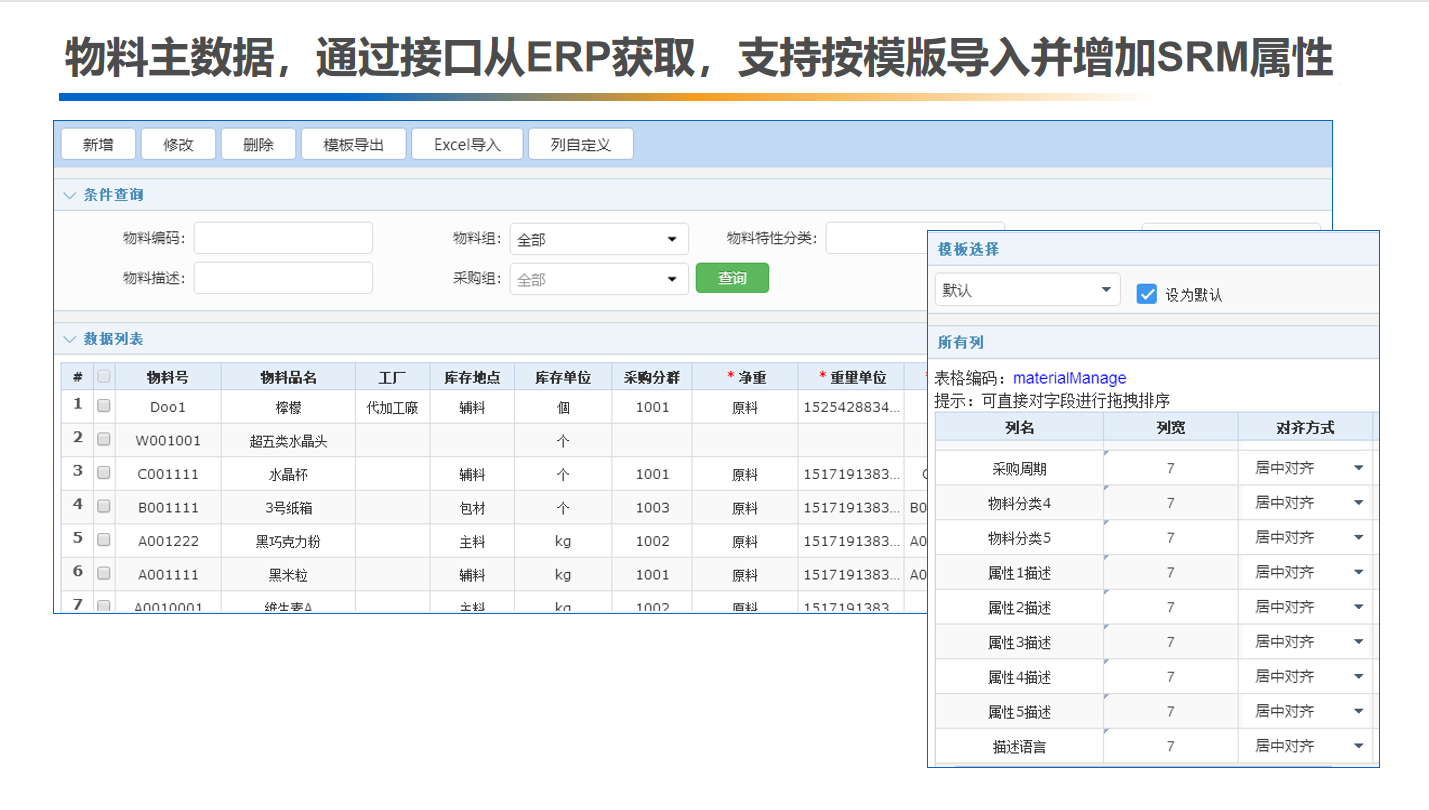Click the 新增 button in toolbar
Screen dimensions: 1429x810
point(98,144)
